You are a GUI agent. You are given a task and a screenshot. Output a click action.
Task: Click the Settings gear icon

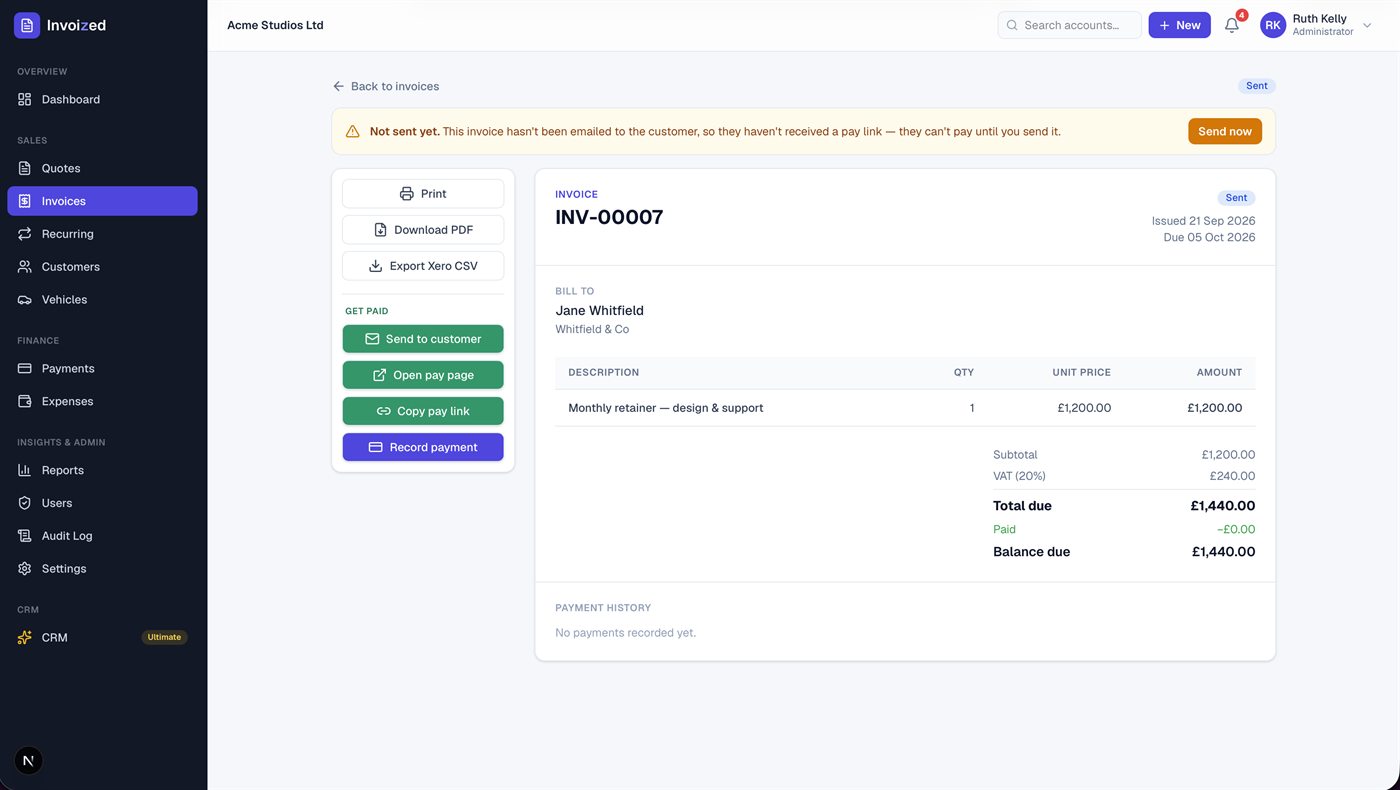pos(25,568)
